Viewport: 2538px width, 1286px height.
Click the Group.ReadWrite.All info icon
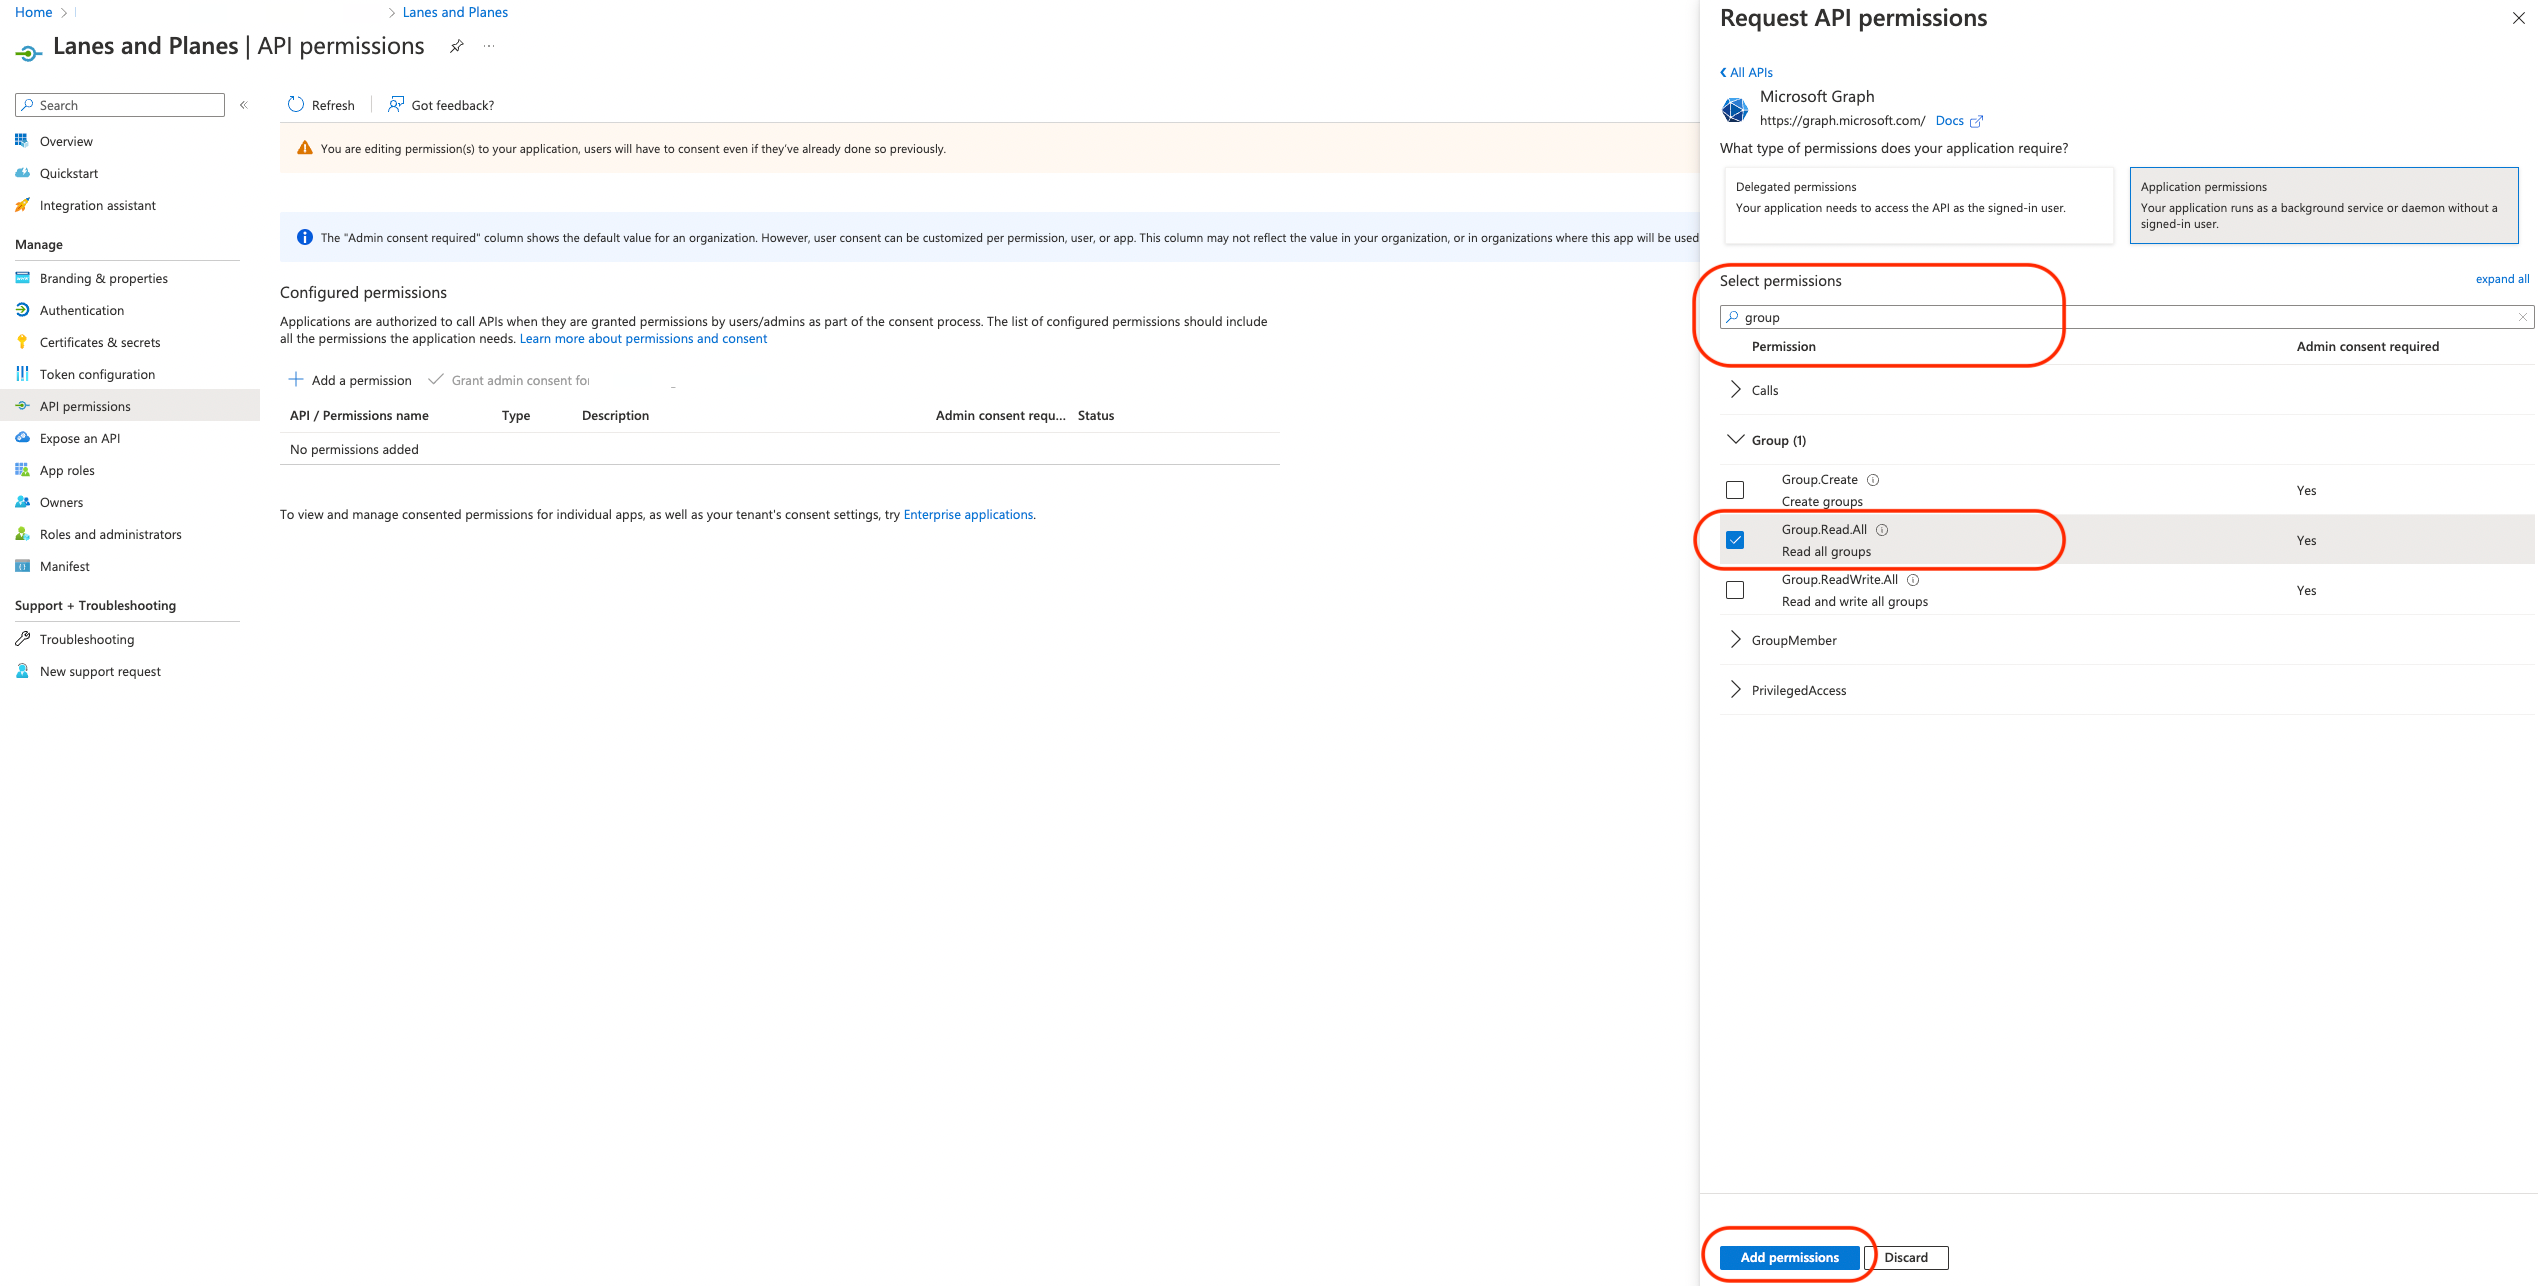pyautogui.click(x=1913, y=580)
